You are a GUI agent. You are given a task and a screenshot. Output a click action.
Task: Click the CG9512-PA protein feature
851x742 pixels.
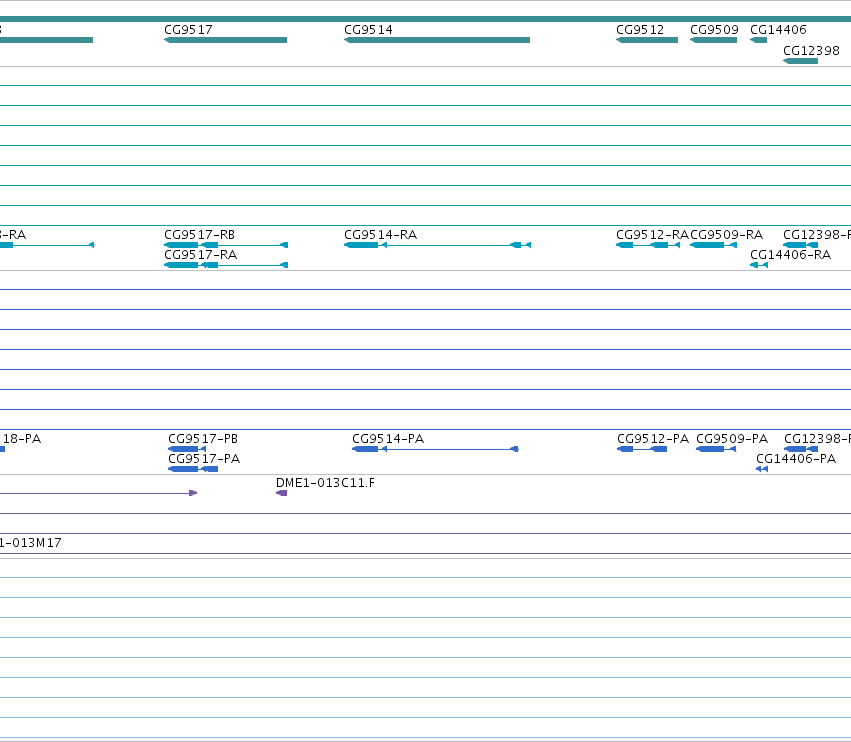[x=642, y=449]
